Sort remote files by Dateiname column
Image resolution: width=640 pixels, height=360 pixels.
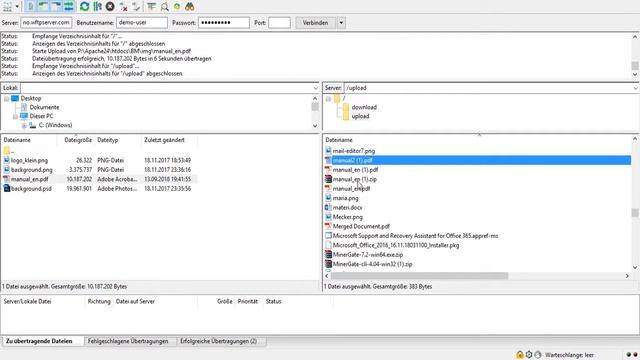339,140
